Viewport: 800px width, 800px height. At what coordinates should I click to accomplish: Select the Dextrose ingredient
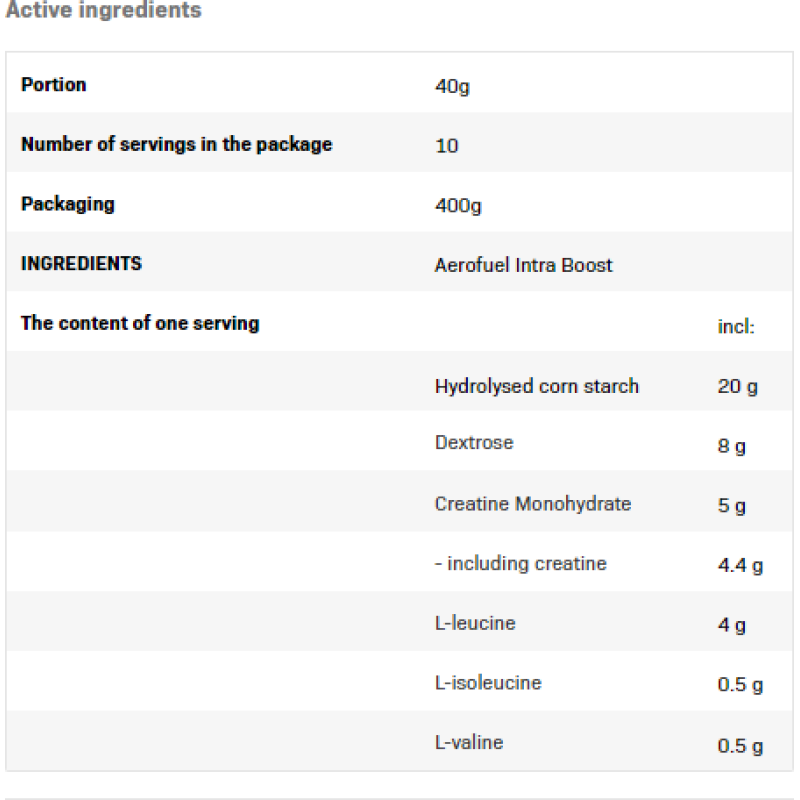(474, 443)
